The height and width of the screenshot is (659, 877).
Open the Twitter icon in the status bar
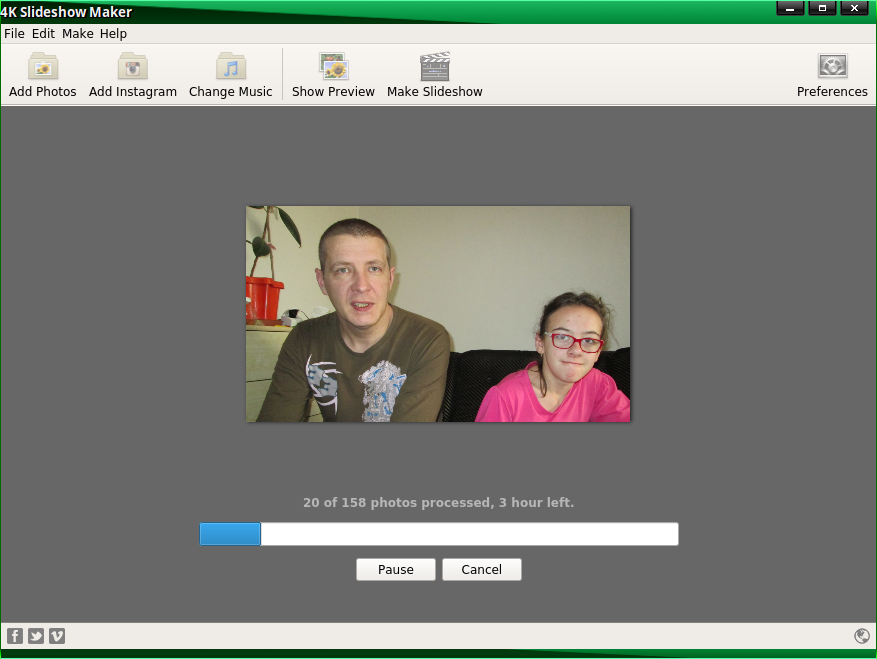coord(36,636)
